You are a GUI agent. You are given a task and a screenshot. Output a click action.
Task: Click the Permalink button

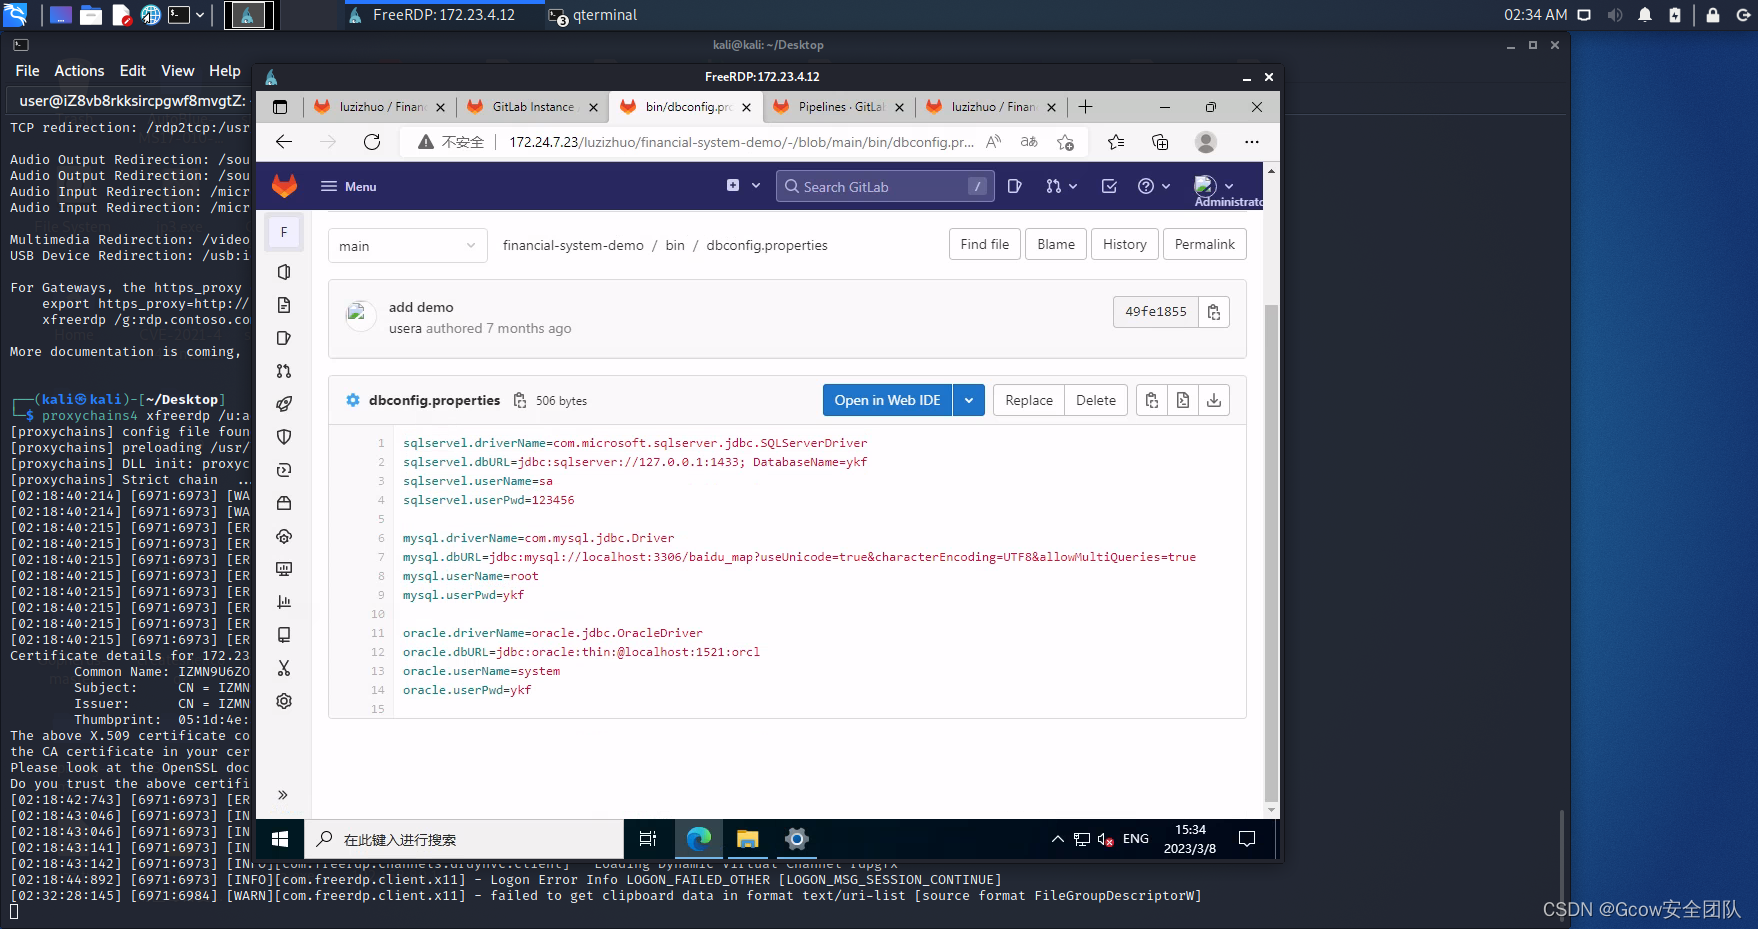click(1204, 244)
